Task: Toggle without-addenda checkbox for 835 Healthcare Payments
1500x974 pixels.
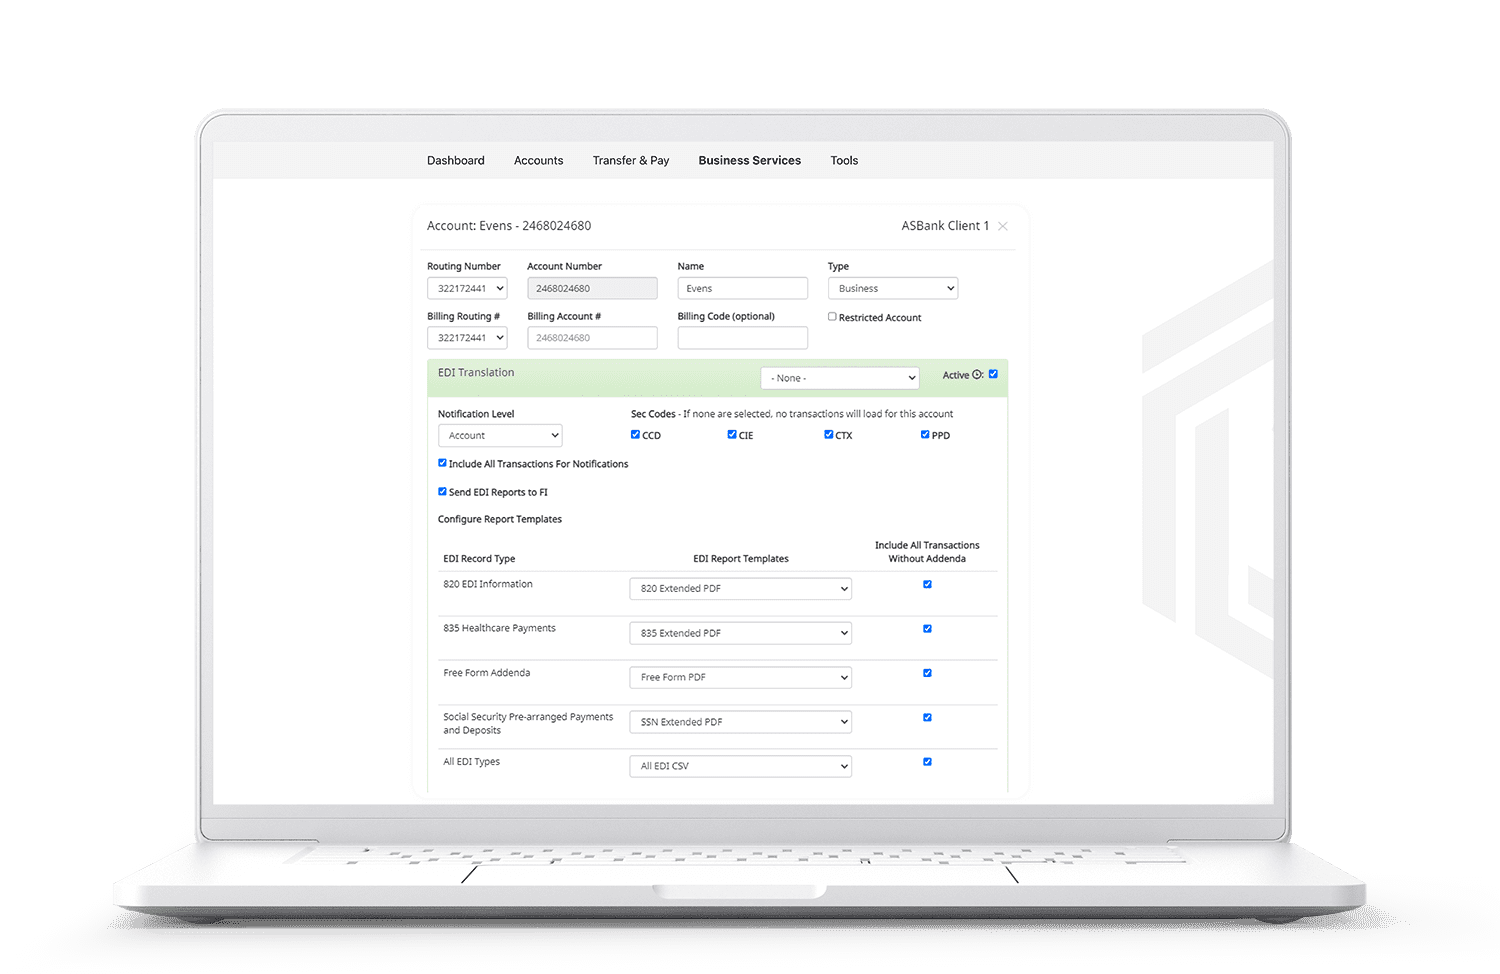Action: 927,629
